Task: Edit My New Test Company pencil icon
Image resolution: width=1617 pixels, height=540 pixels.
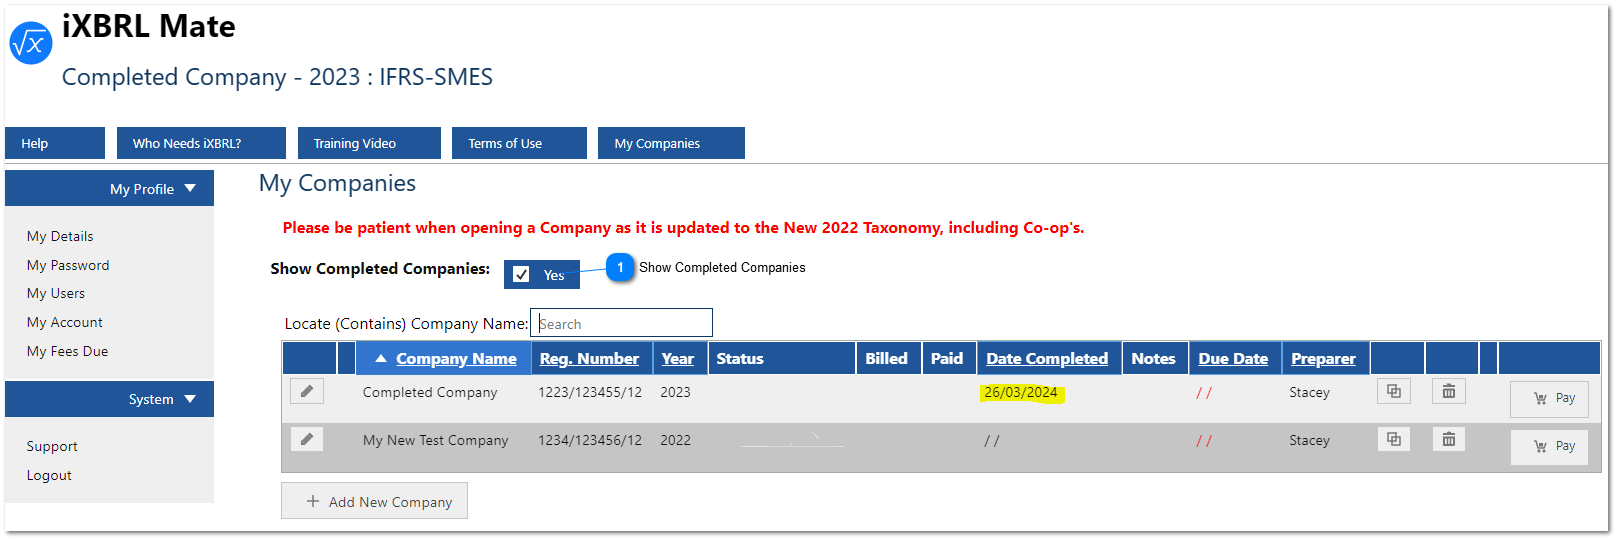Action: point(307,439)
